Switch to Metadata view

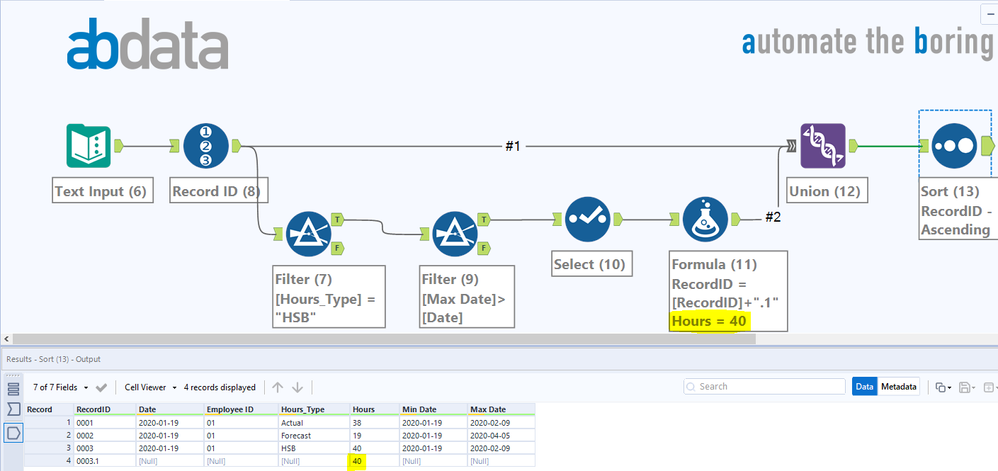pyautogui.click(x=898, y=386)
